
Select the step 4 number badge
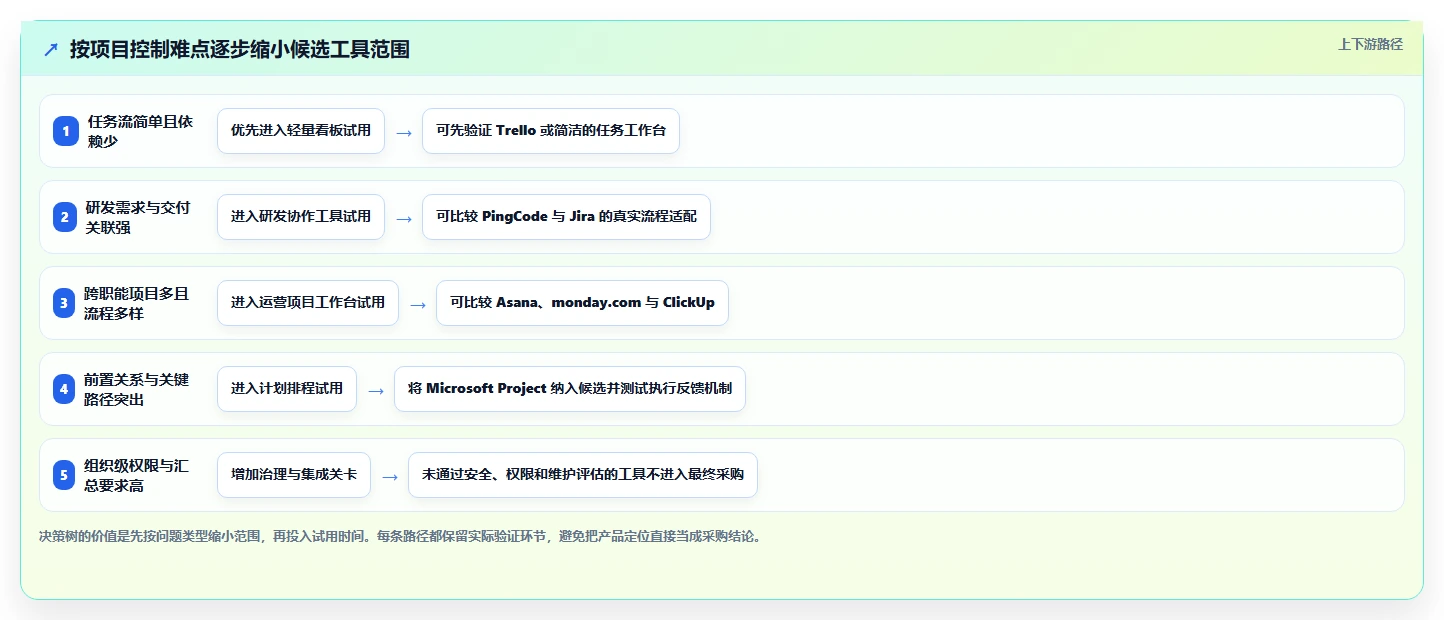tap(66, 389)
